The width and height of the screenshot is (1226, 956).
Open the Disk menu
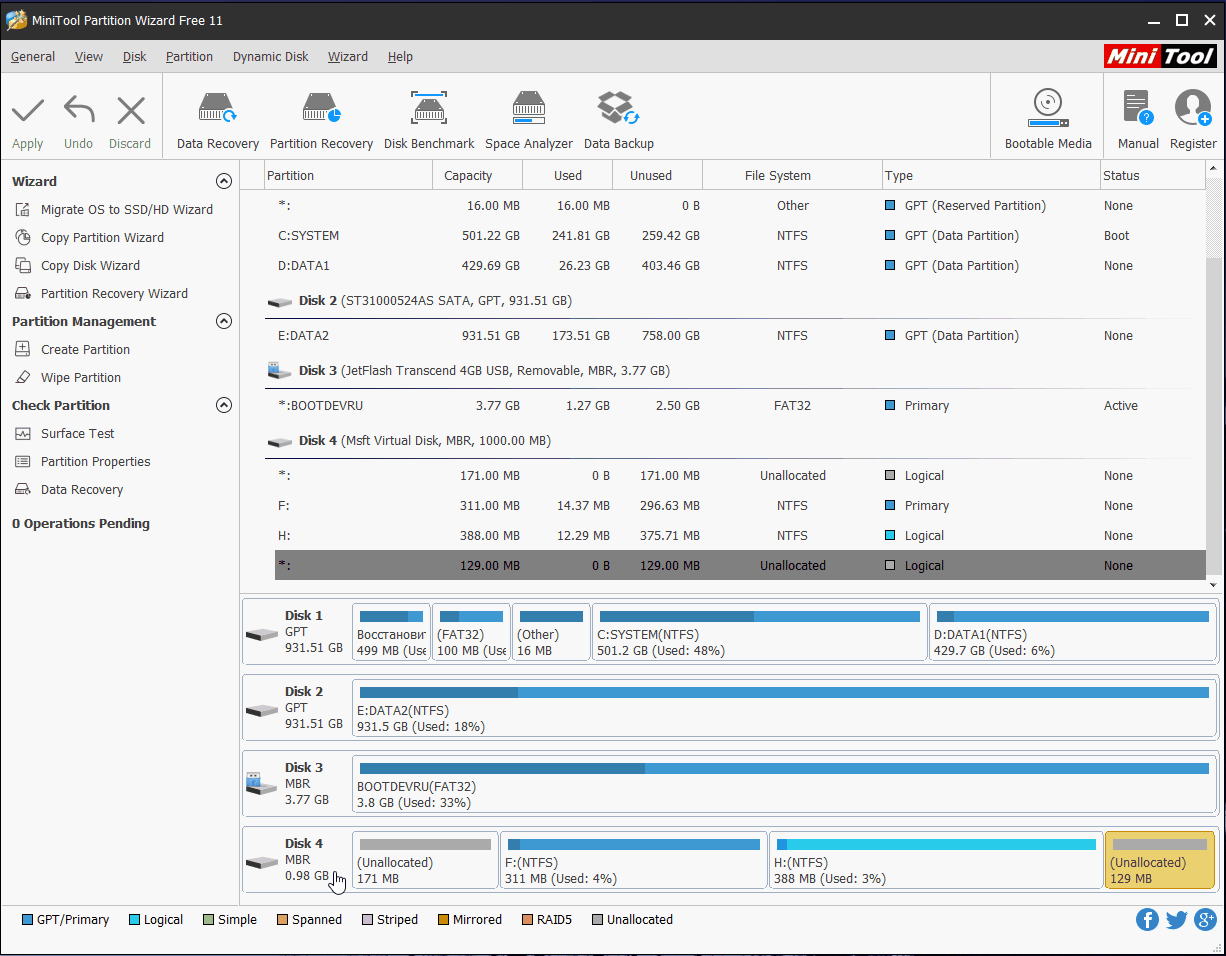tap(135, 57)
